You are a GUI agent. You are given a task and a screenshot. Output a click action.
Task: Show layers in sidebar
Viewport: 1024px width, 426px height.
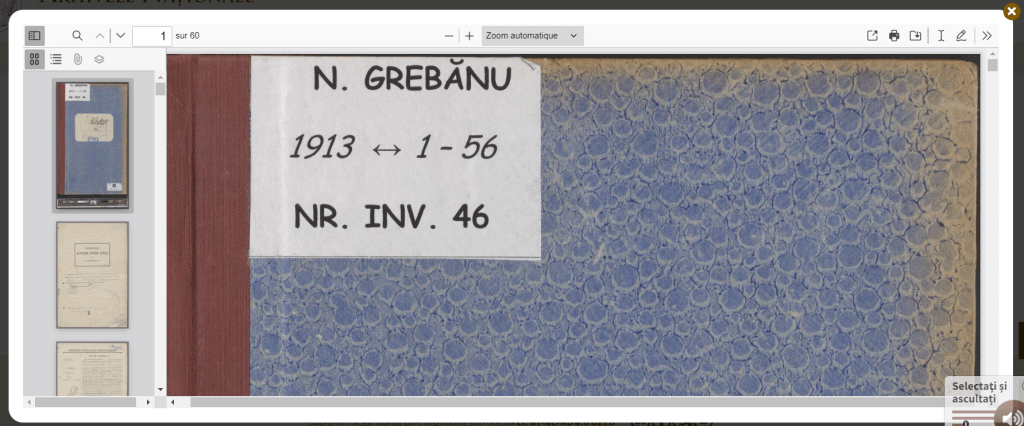99,59
